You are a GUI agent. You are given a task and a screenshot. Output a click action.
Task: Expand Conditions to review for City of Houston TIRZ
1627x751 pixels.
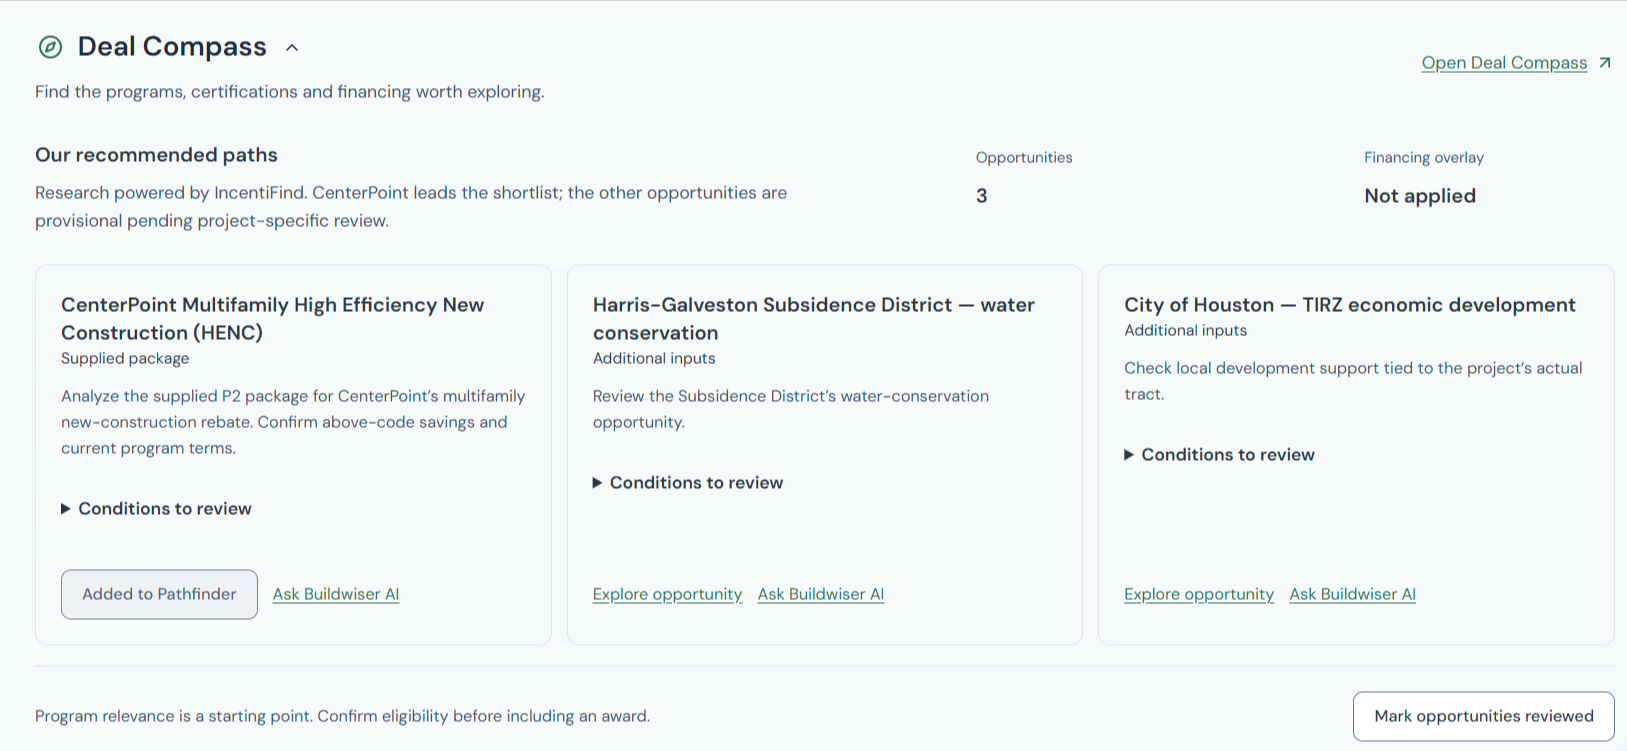[x=1219, y=455]
